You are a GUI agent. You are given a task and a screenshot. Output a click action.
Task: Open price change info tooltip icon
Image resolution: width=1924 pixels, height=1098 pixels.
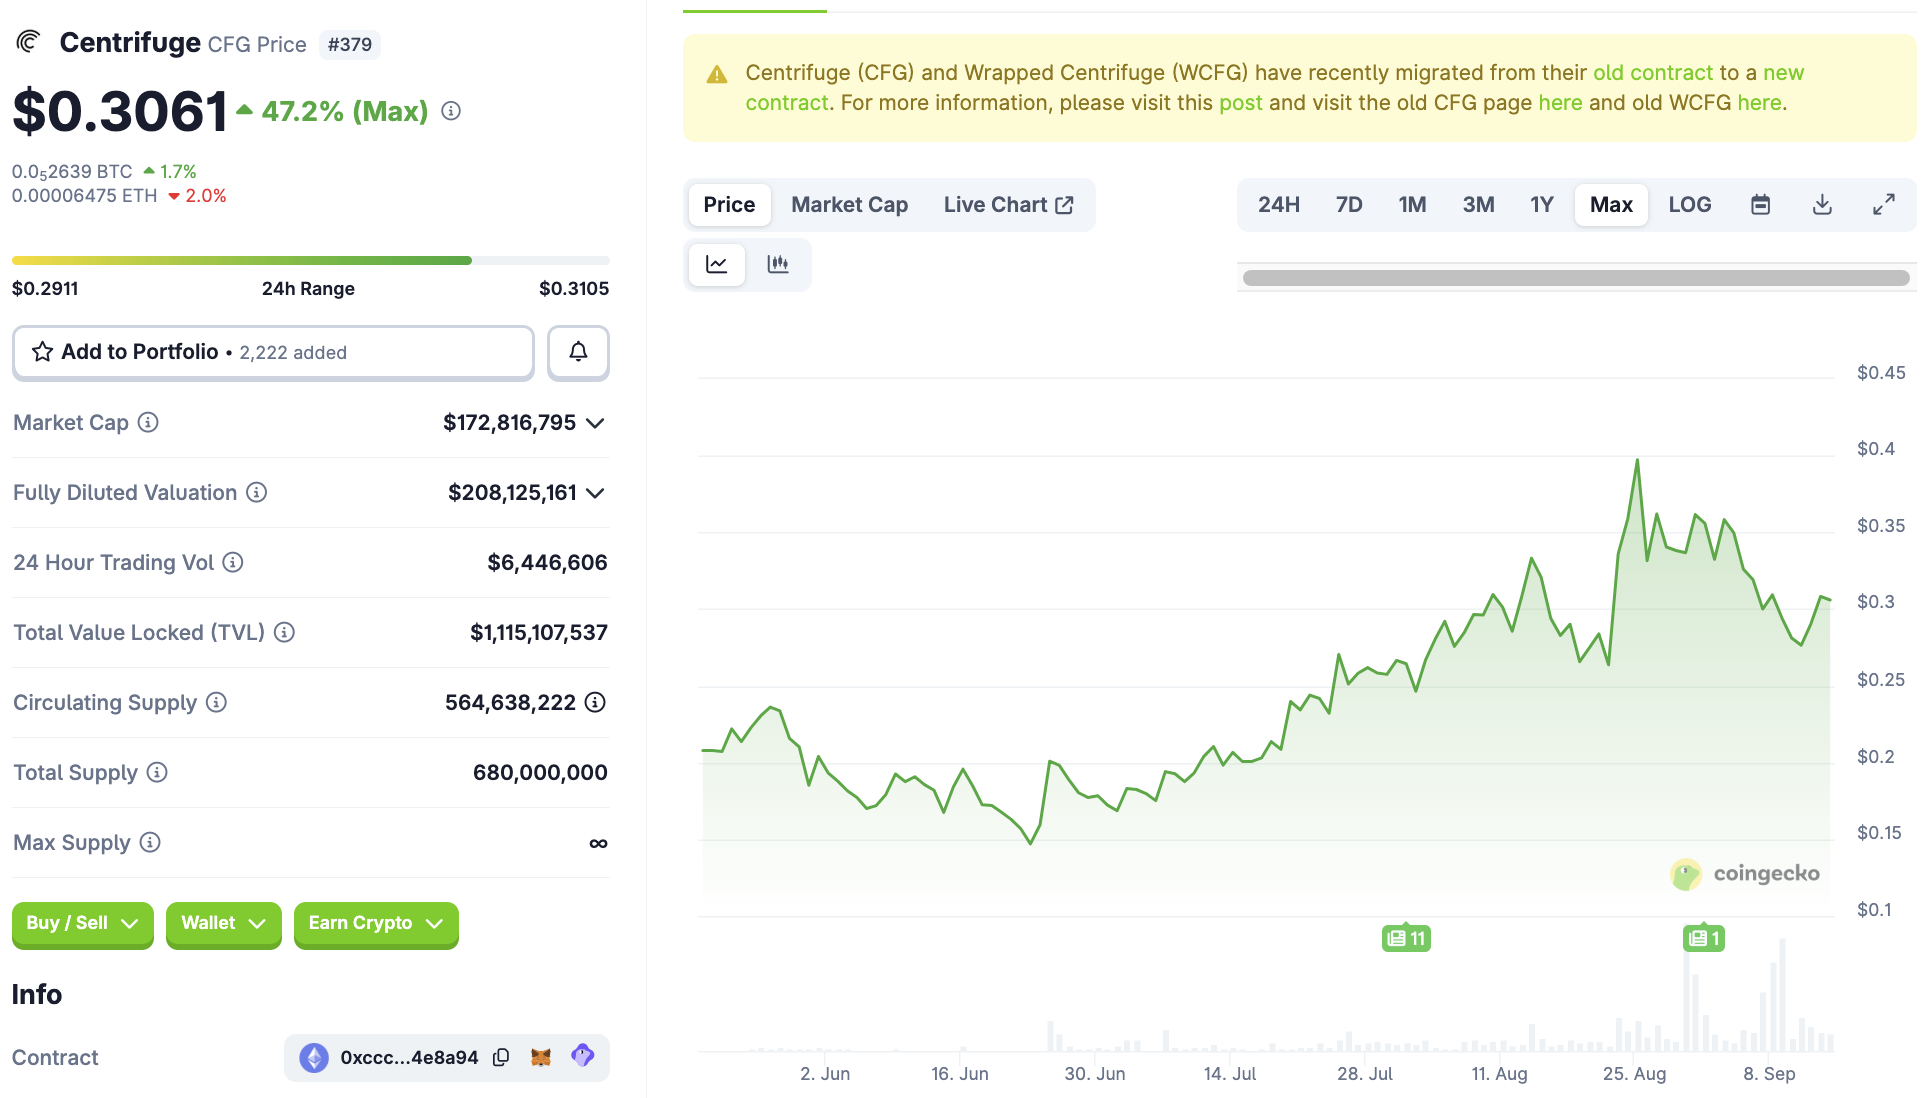point(451,111)
